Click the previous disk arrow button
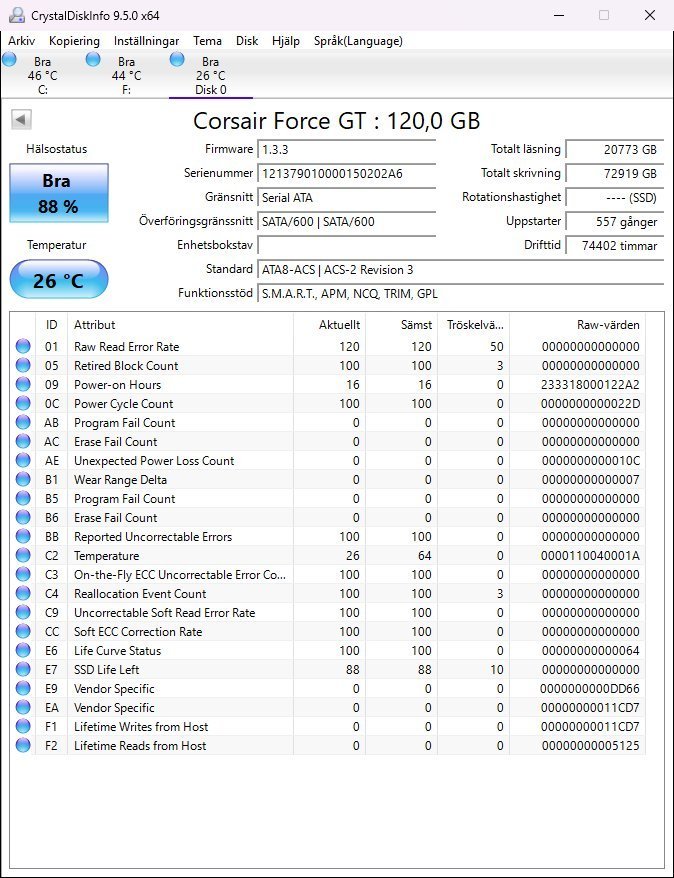This screenshot has height=878, width=674. [21, 120]
